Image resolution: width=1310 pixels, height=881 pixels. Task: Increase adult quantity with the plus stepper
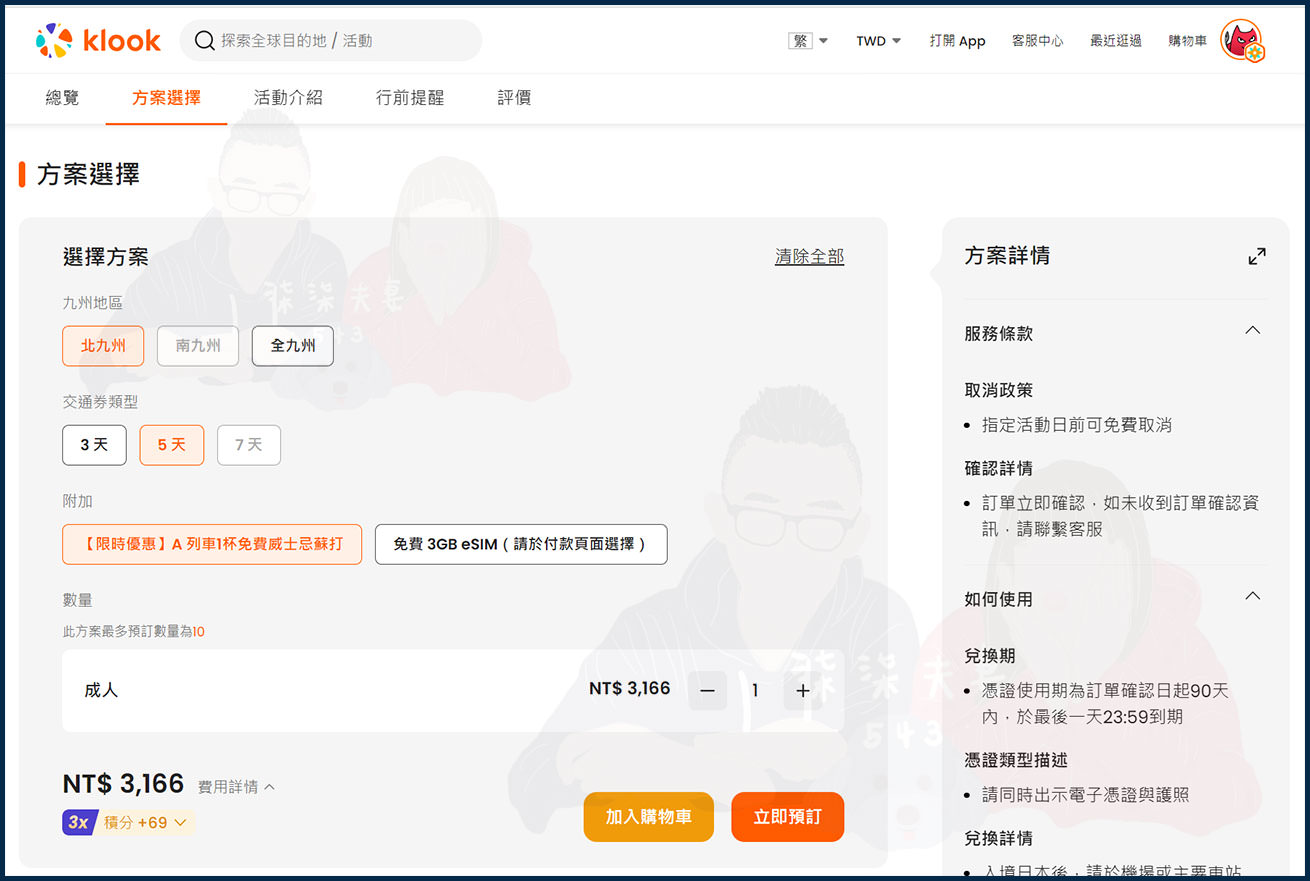803,690
